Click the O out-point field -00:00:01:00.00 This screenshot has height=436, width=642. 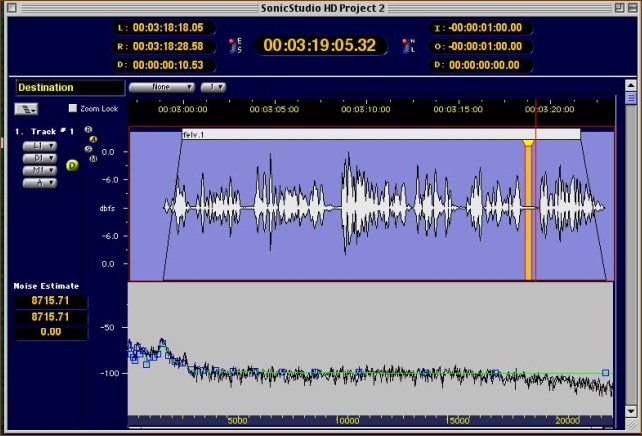tap(481, 46)
